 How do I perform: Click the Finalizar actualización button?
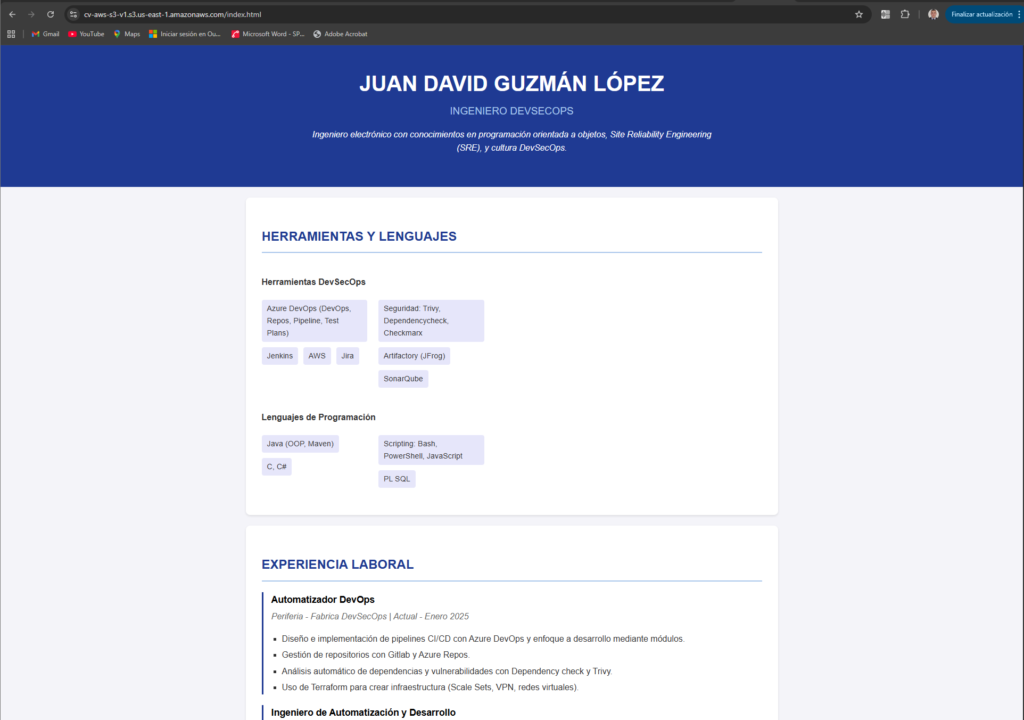click(981, 14)
